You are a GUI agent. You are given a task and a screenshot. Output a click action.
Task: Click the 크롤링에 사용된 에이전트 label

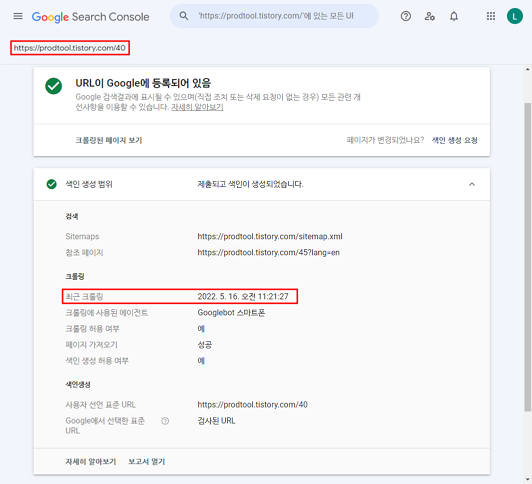pyautogui.click(x=107, y=313)
